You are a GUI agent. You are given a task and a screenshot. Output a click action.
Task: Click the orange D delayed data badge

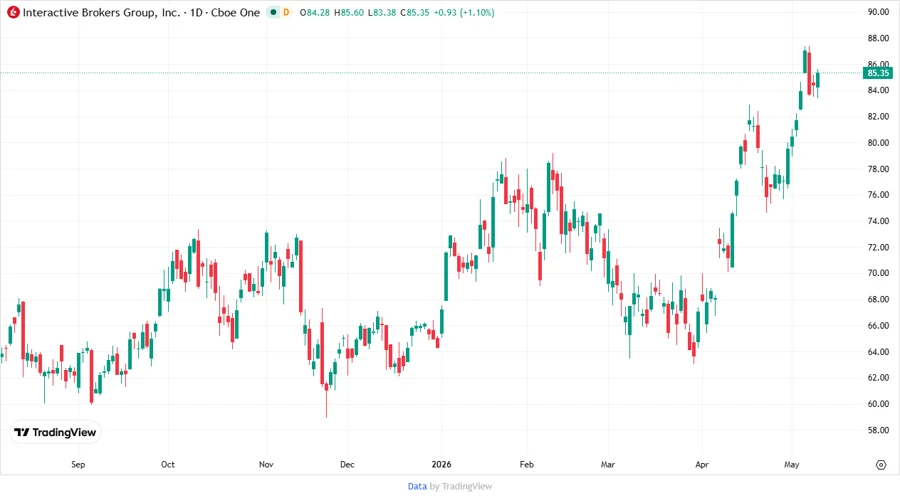click(286, 13)
